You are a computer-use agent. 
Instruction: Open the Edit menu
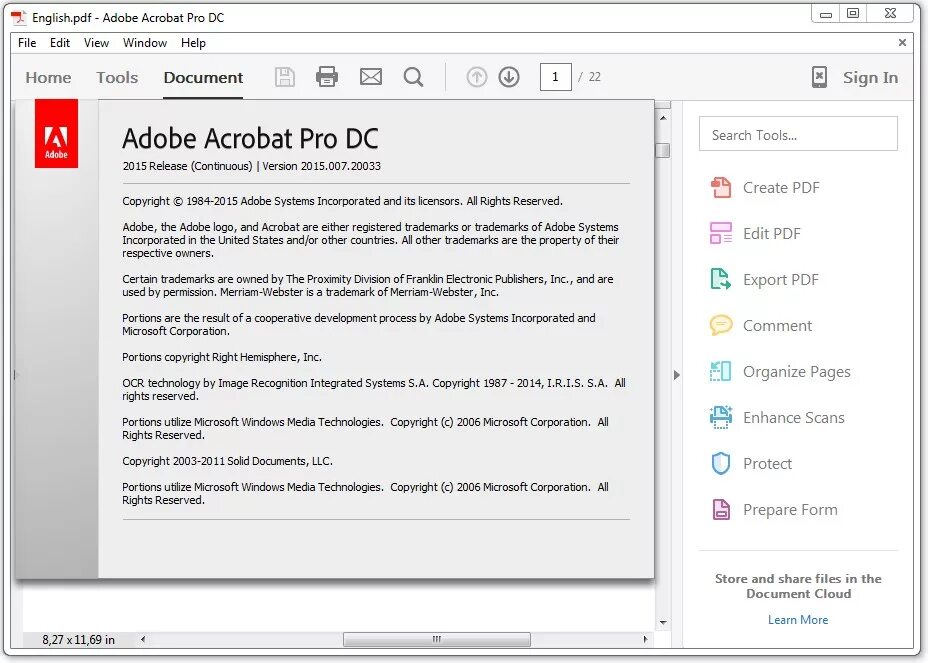pos(60,43)
